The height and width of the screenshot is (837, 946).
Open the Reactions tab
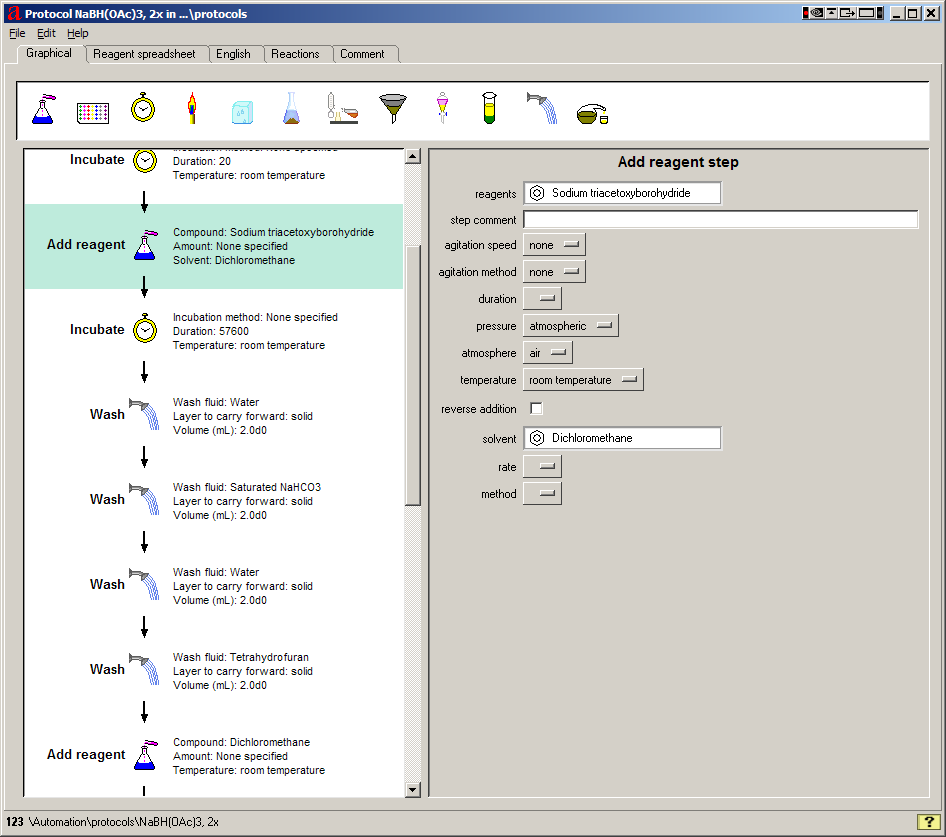(296, 54)
